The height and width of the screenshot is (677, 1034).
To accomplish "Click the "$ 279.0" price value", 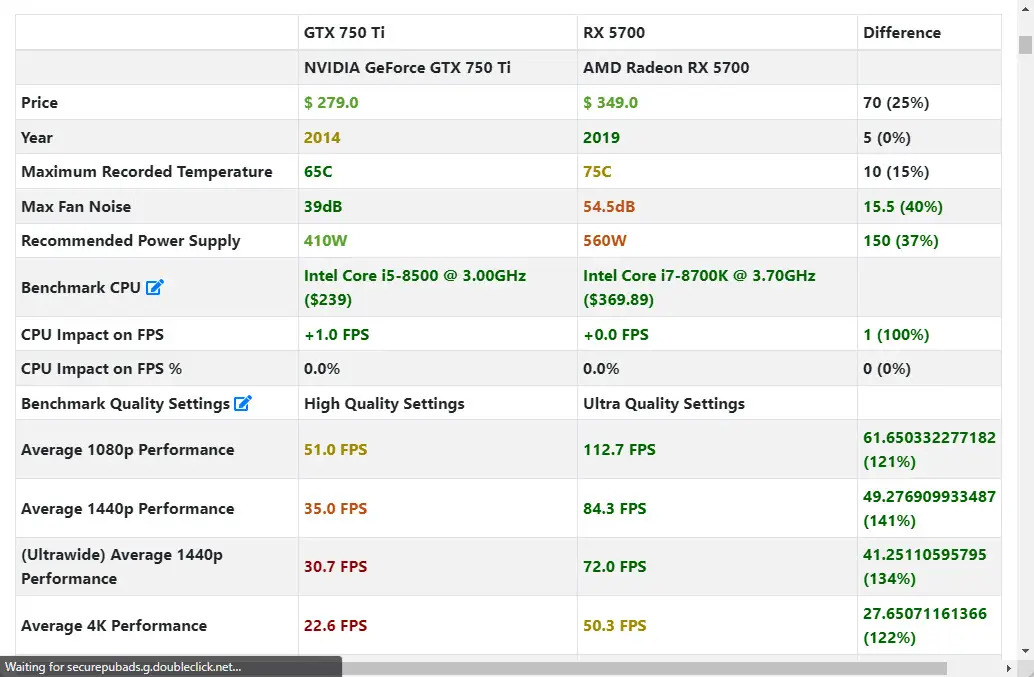I will click(331, 102).
